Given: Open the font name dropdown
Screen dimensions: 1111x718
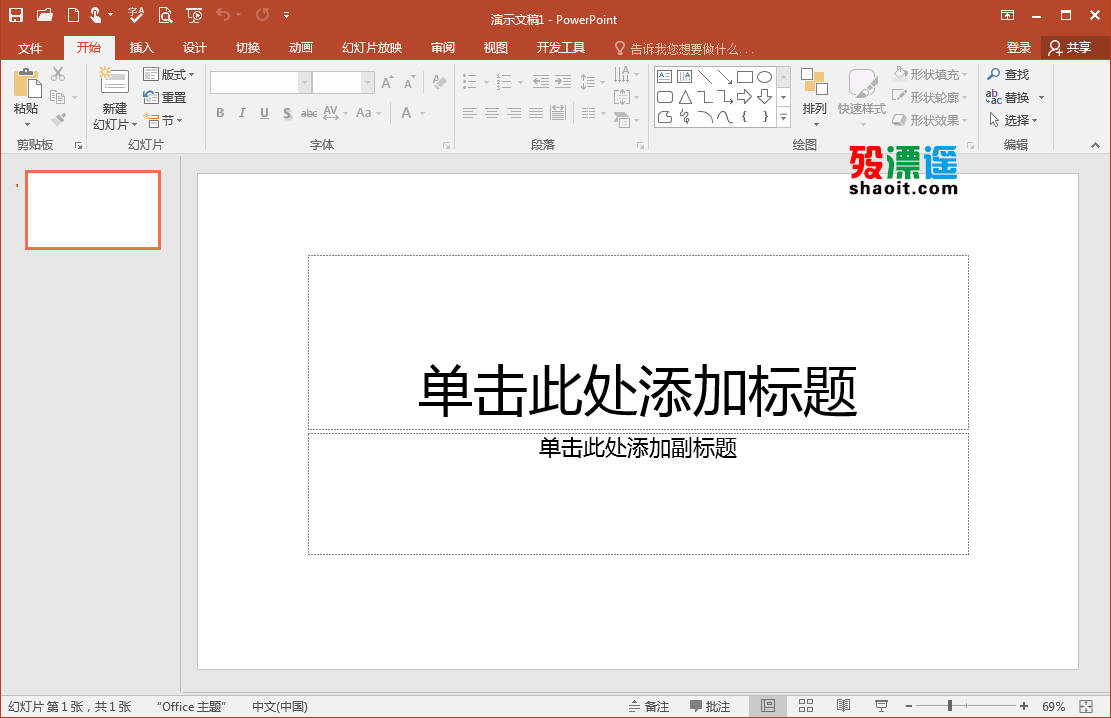Looking at the screenshot, I should (304, 82).
